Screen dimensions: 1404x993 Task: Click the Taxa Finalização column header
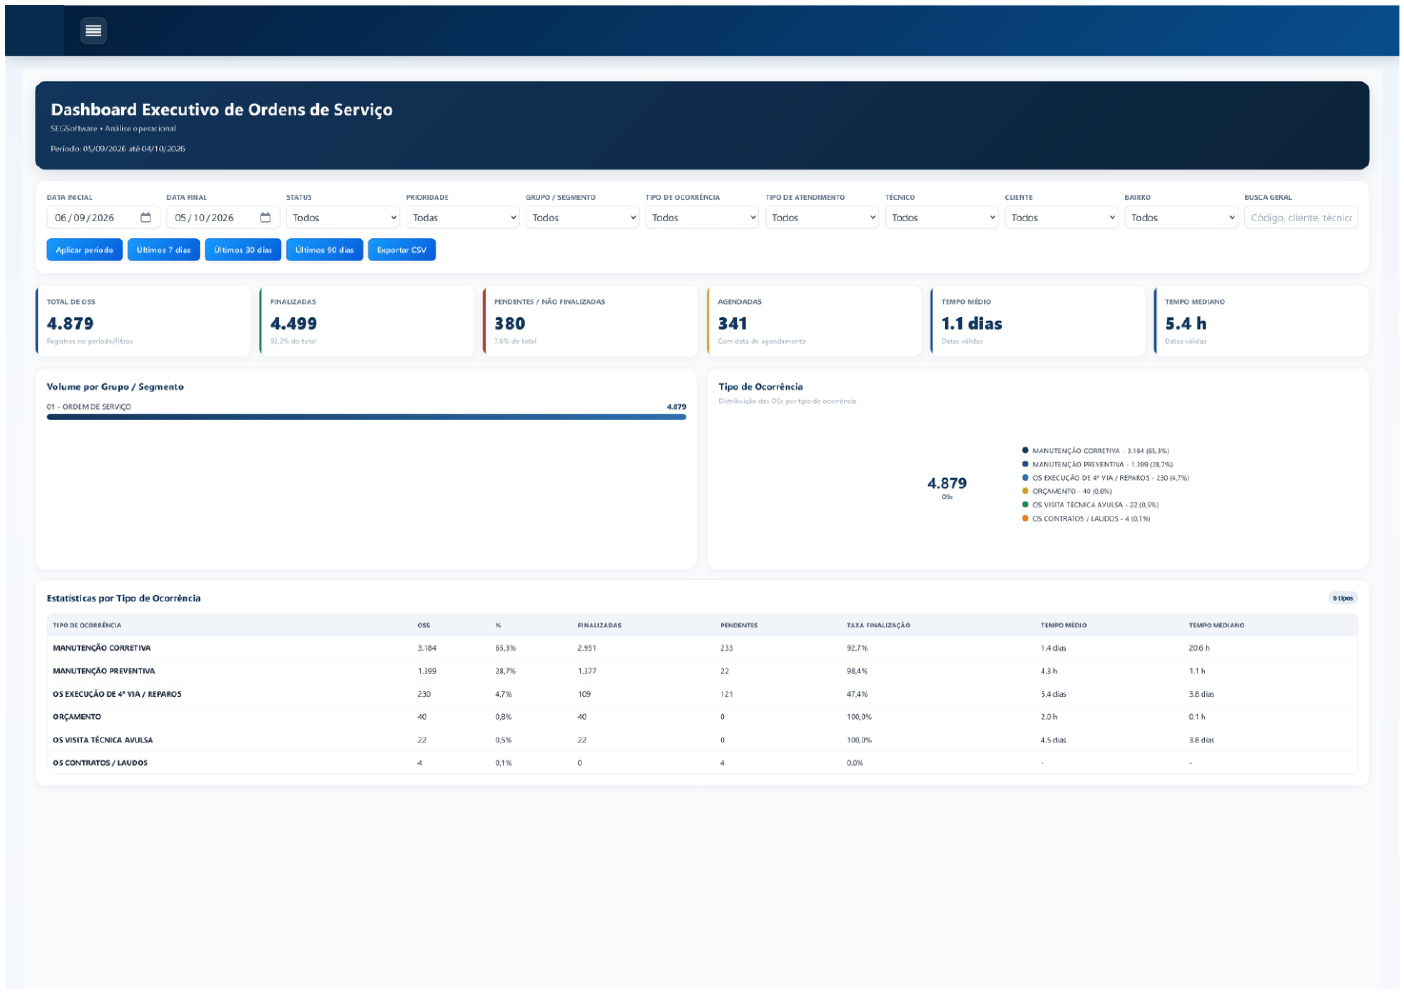coord(878,625)
